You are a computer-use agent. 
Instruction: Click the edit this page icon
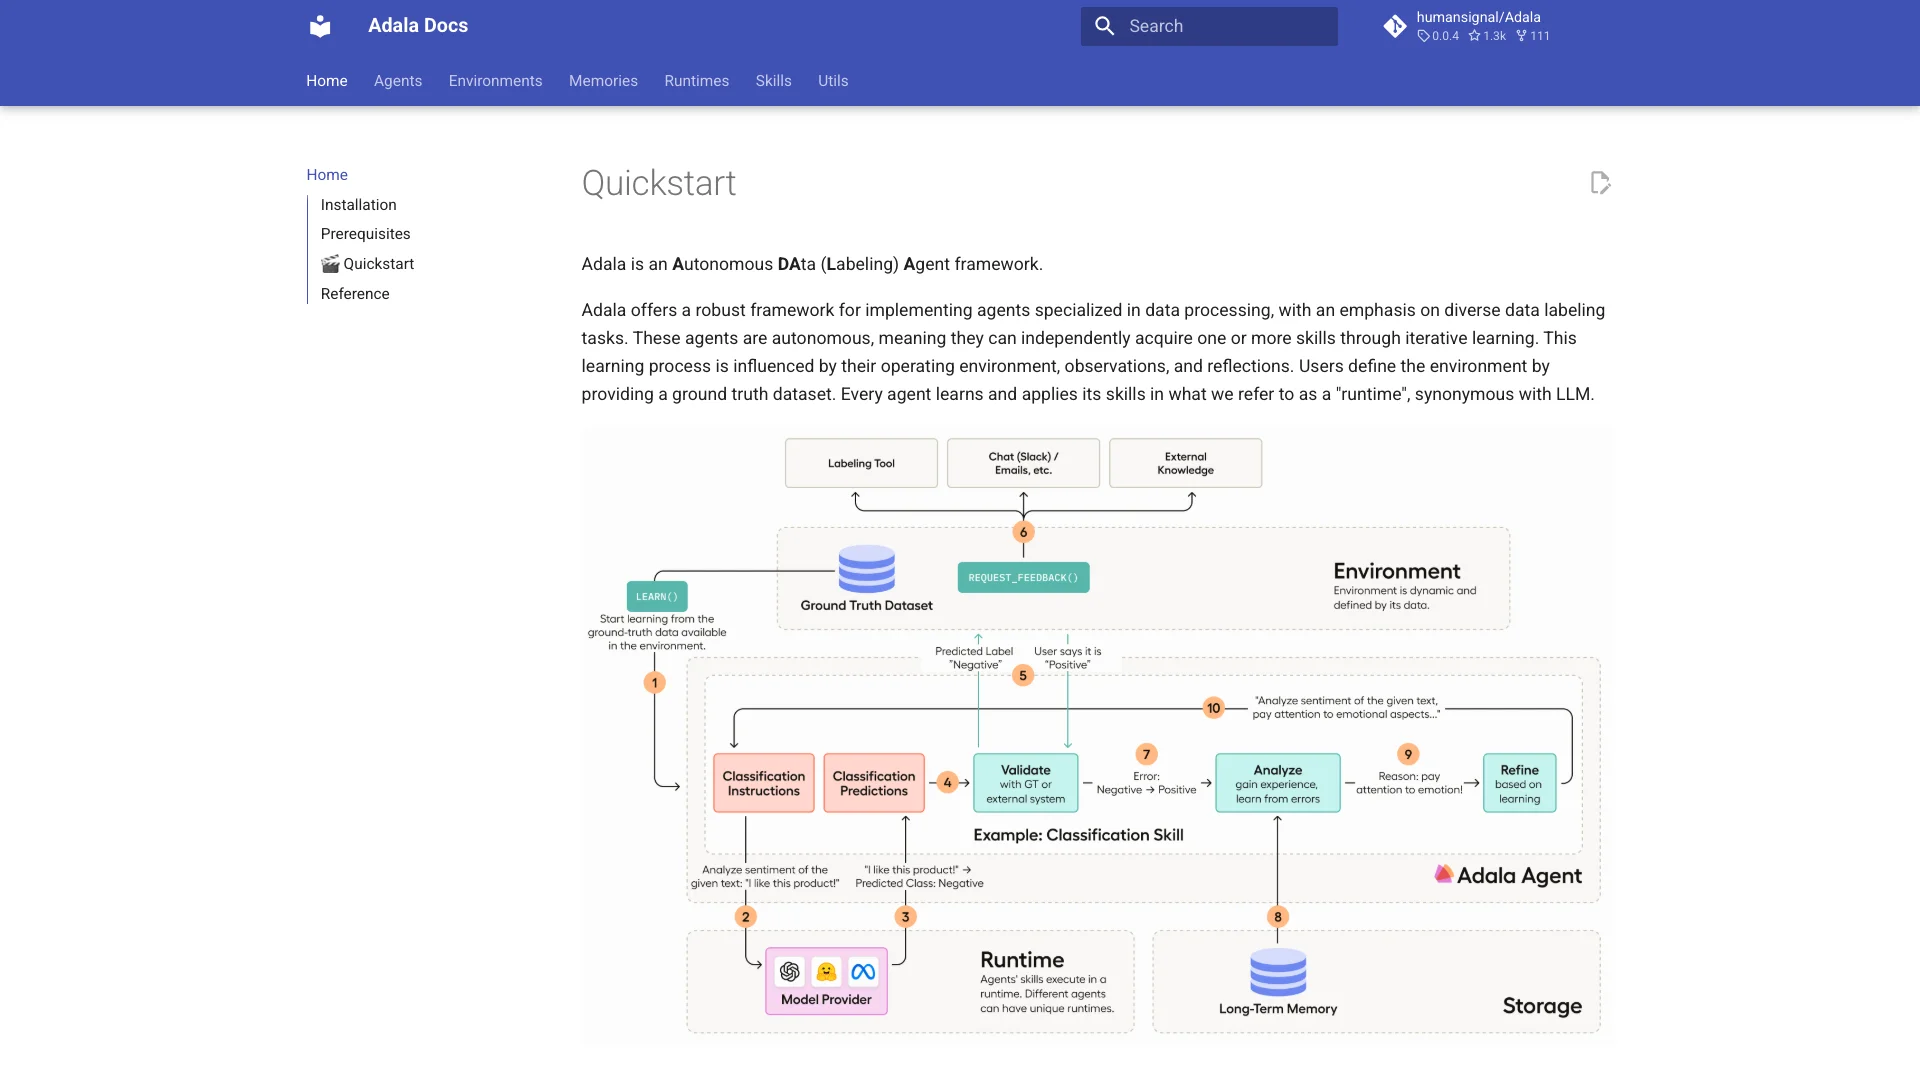pos(1600,183)
